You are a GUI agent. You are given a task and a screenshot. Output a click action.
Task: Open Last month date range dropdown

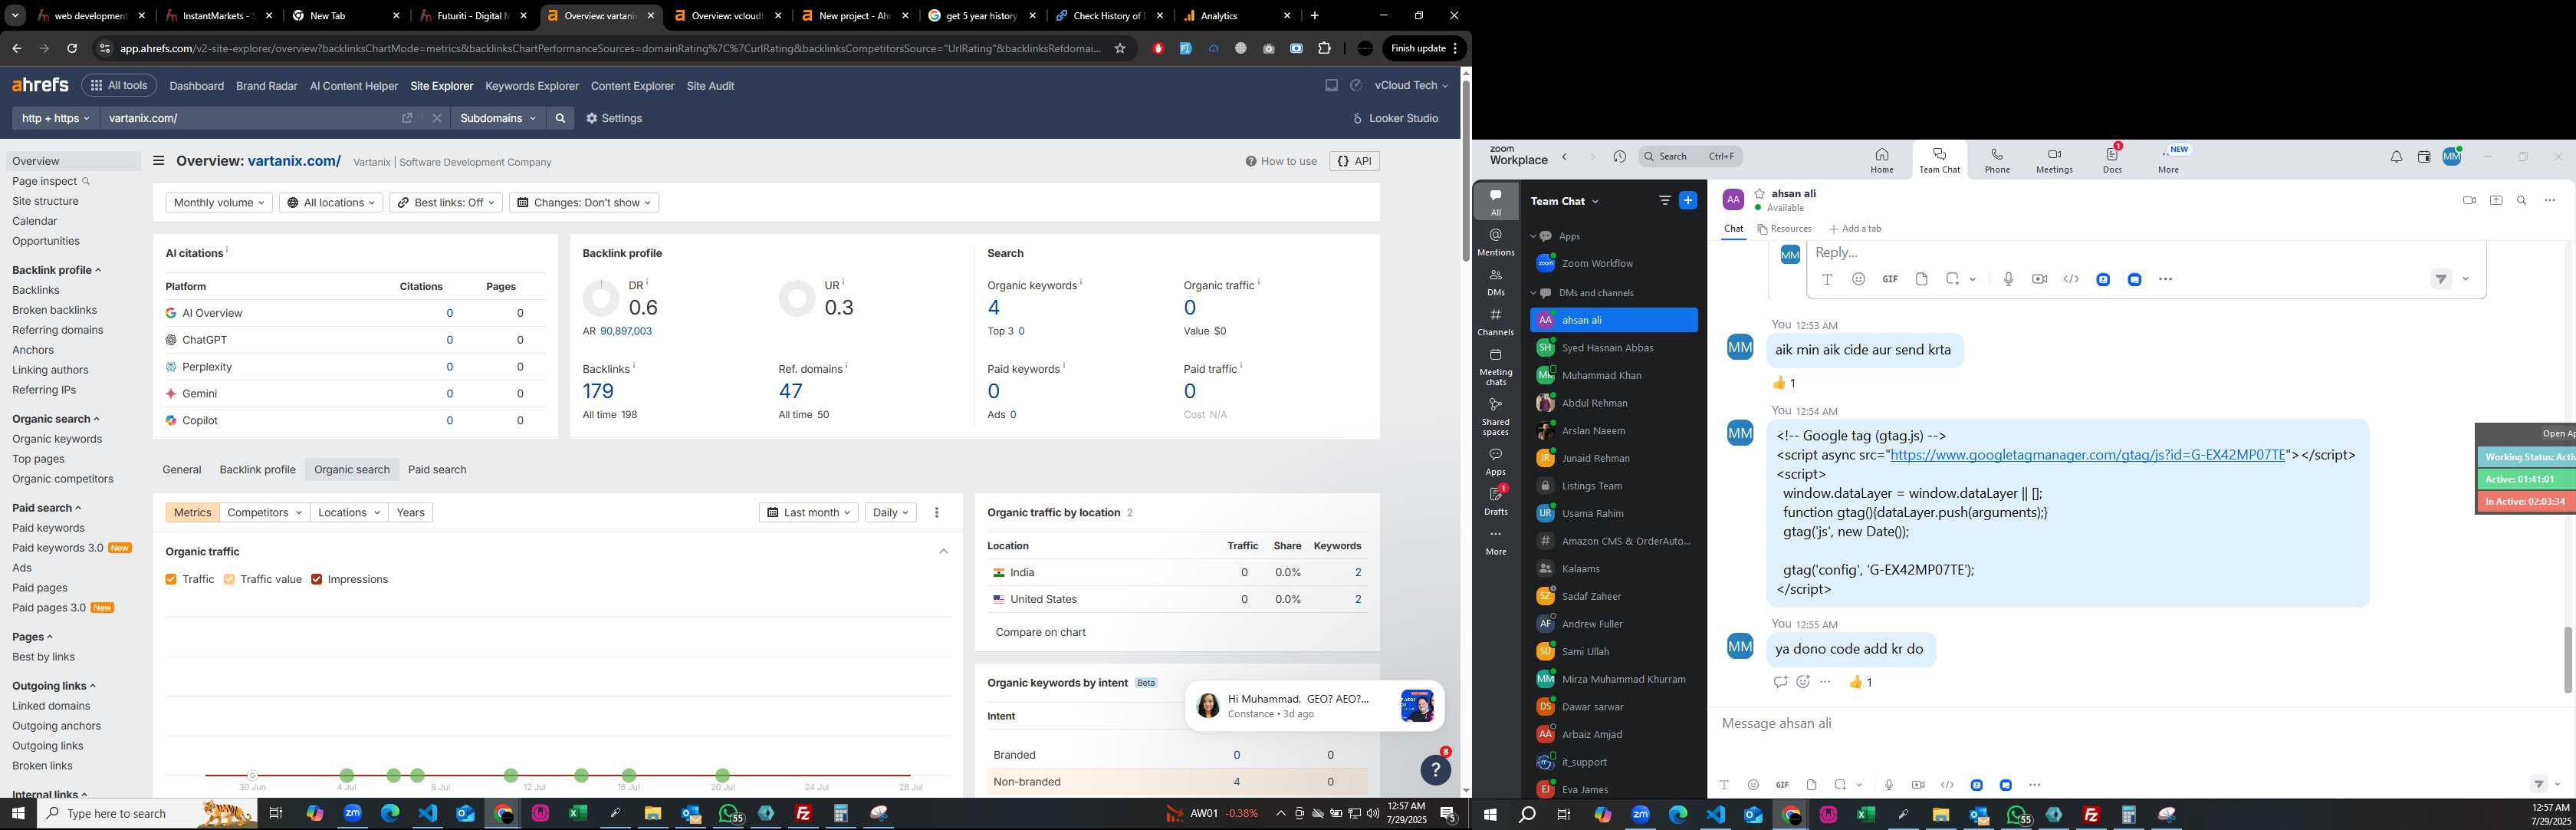pyautogui.click(x=808, y=512)
